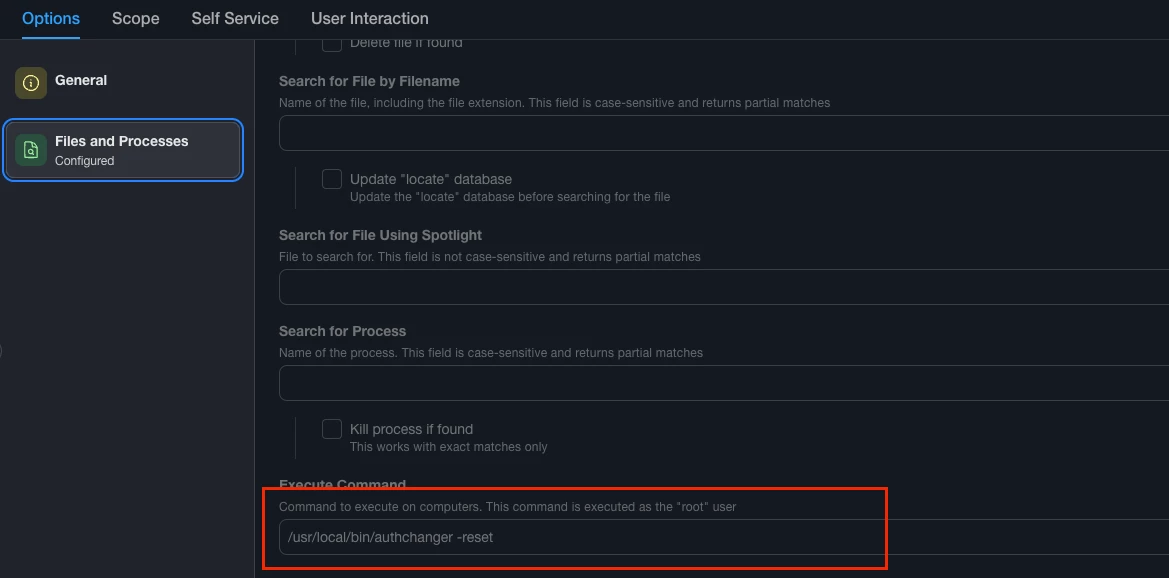Image resolution: width=1169 pixels, height=578 pixels.
Task: Click the Update "locate" database label text
Action: tap(431, 179)
